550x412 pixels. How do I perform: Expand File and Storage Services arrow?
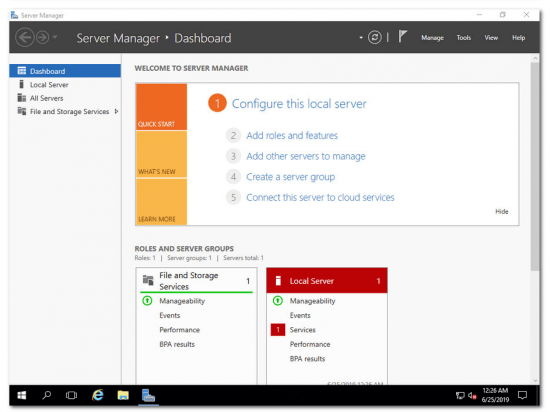click(116, 112)
